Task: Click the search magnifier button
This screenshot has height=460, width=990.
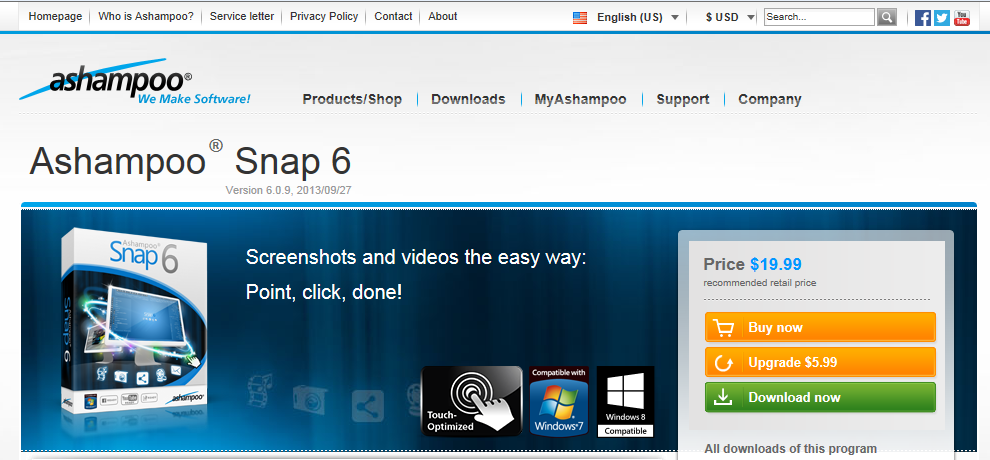Action: (x=886, y=17)
